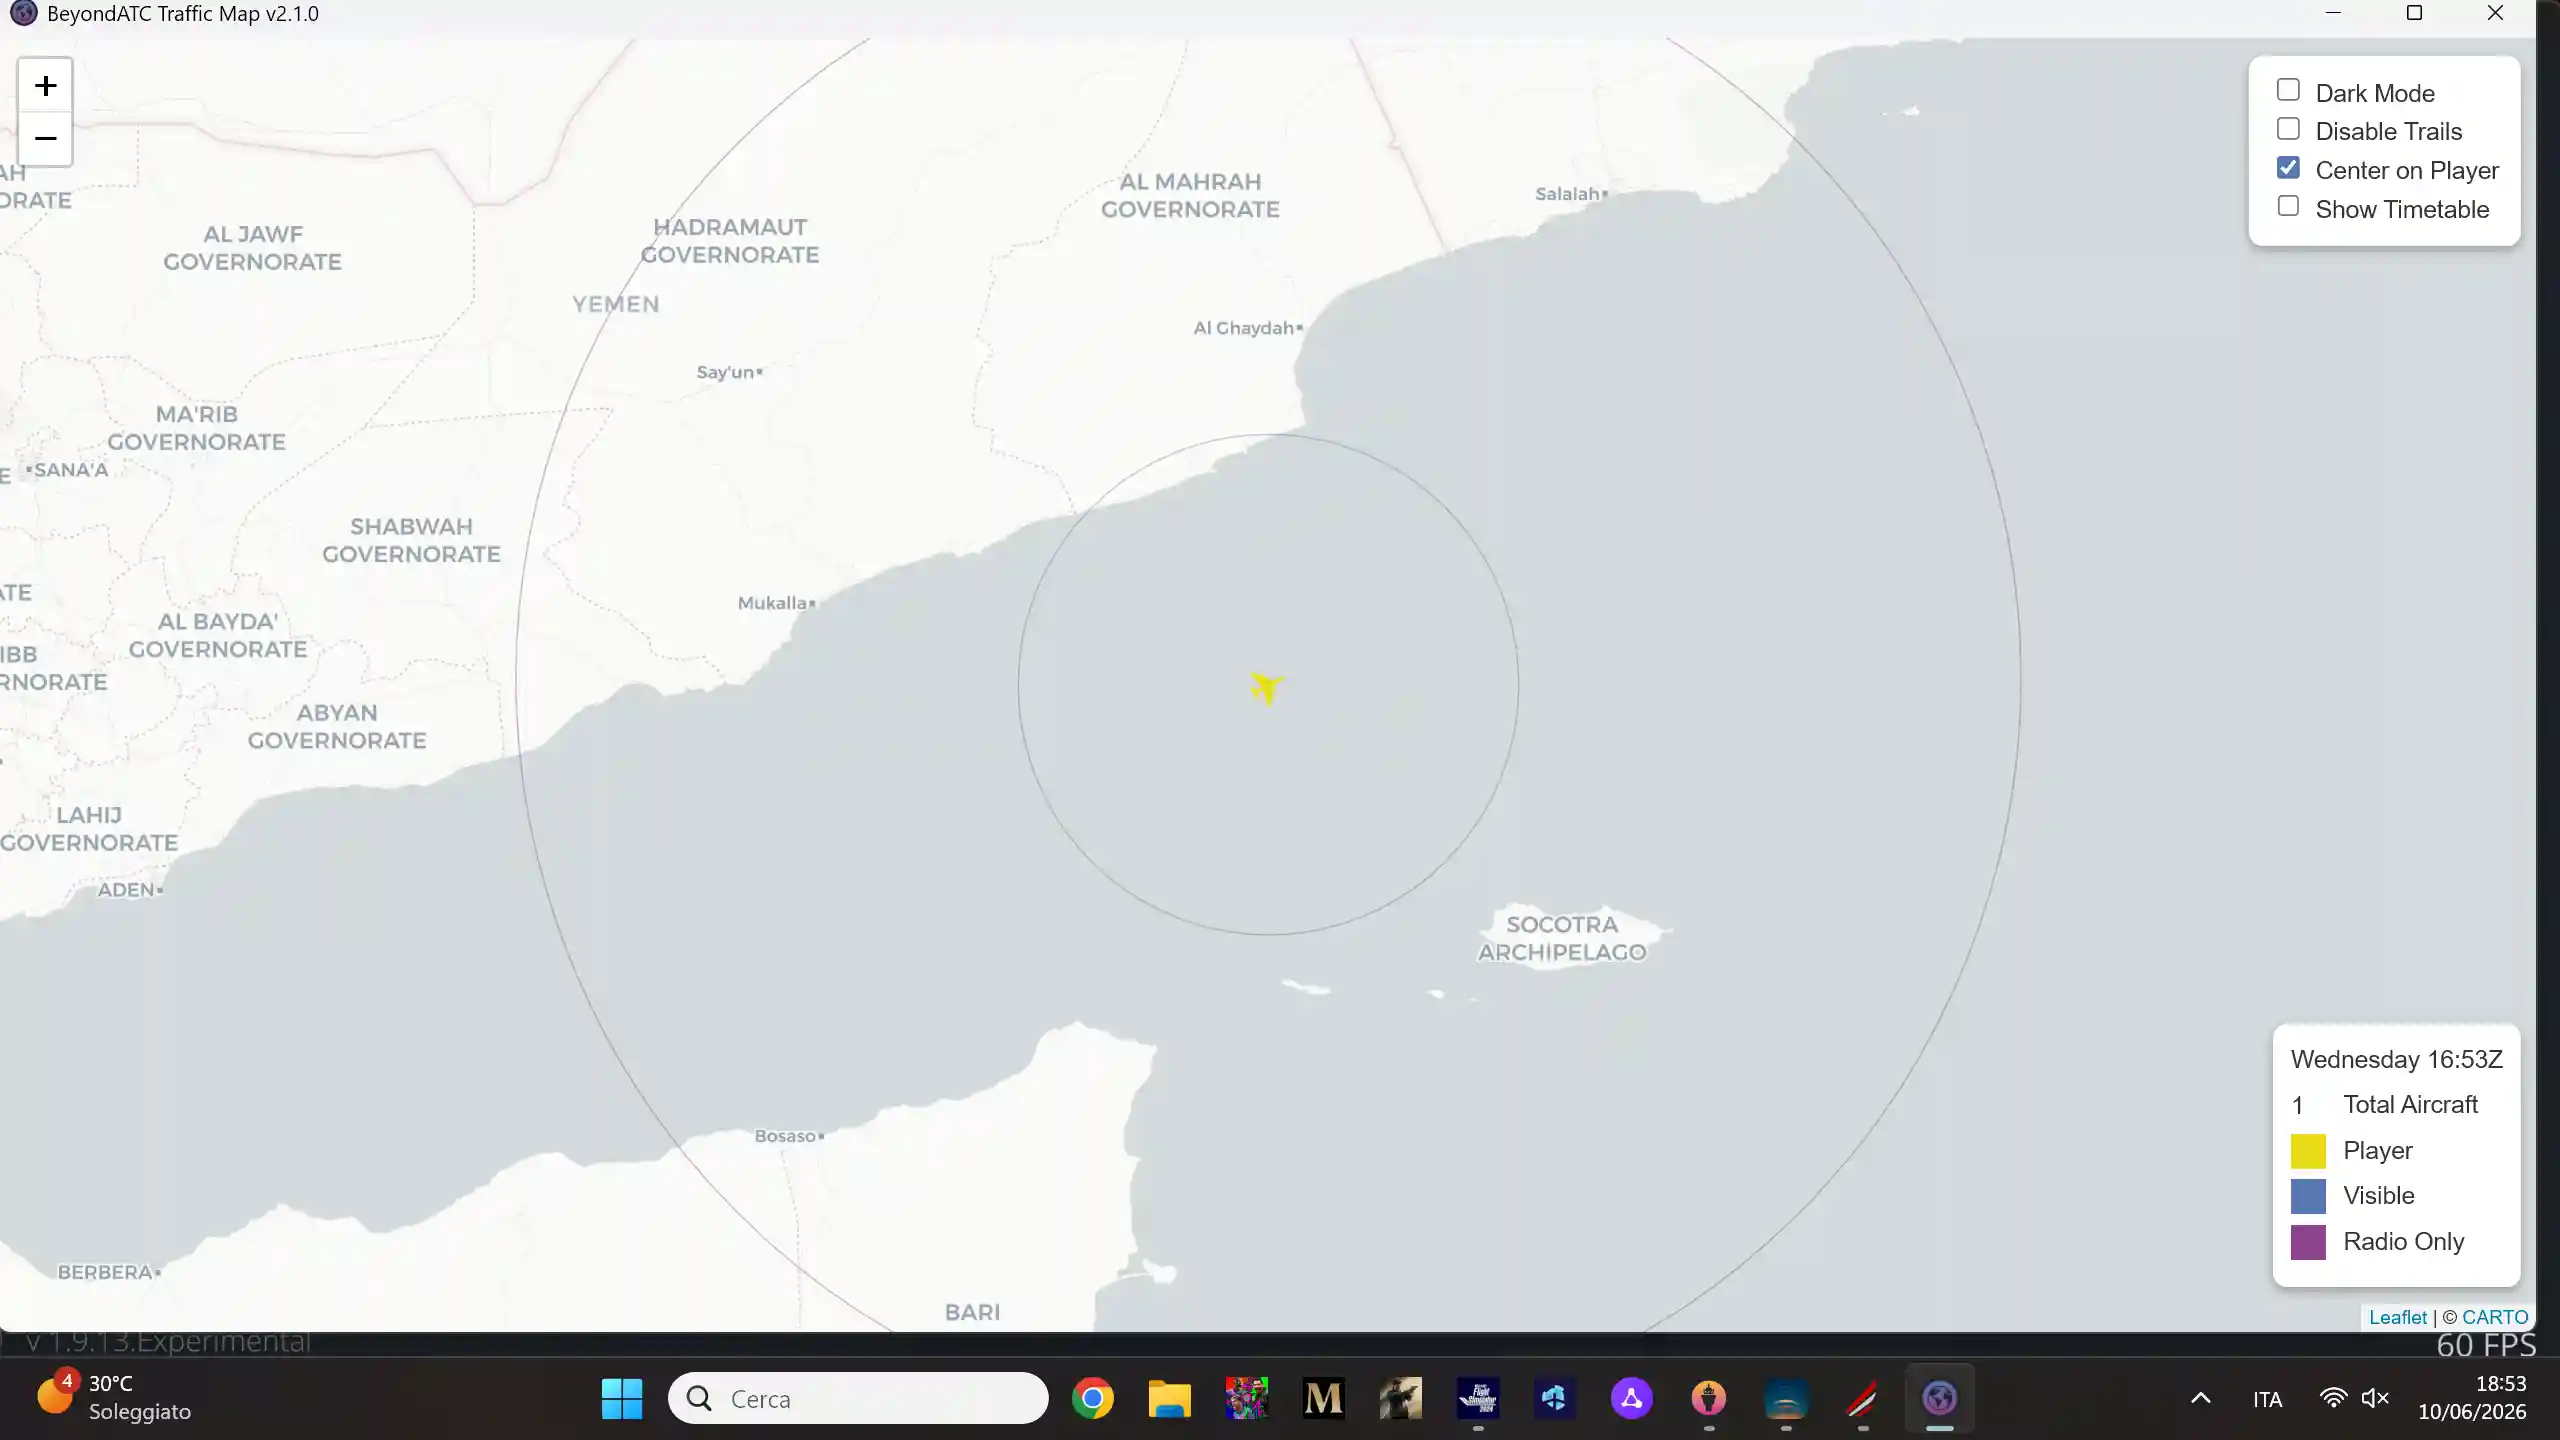2560x1440 pixels.
Task: Click the Cerca taskbar search field
Action: (x=858, y=1398)
